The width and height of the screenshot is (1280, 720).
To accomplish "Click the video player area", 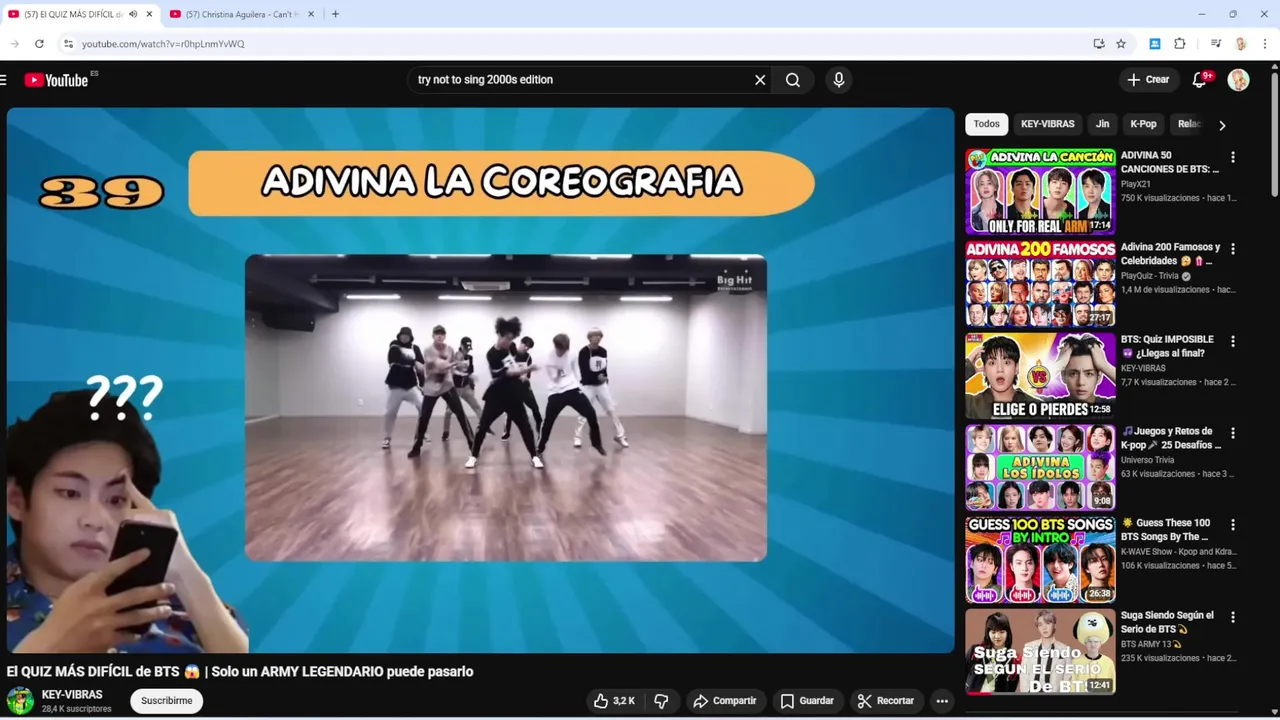I will (480, 380).
